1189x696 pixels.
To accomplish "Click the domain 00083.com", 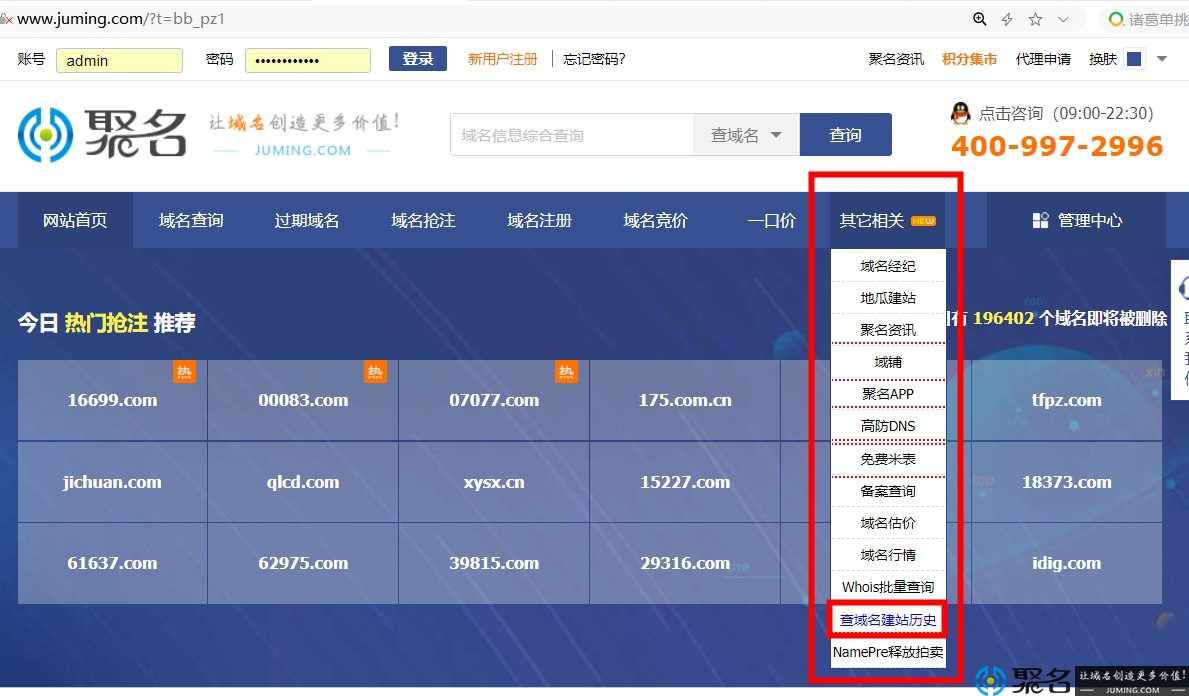I will [x=303, y=400].
